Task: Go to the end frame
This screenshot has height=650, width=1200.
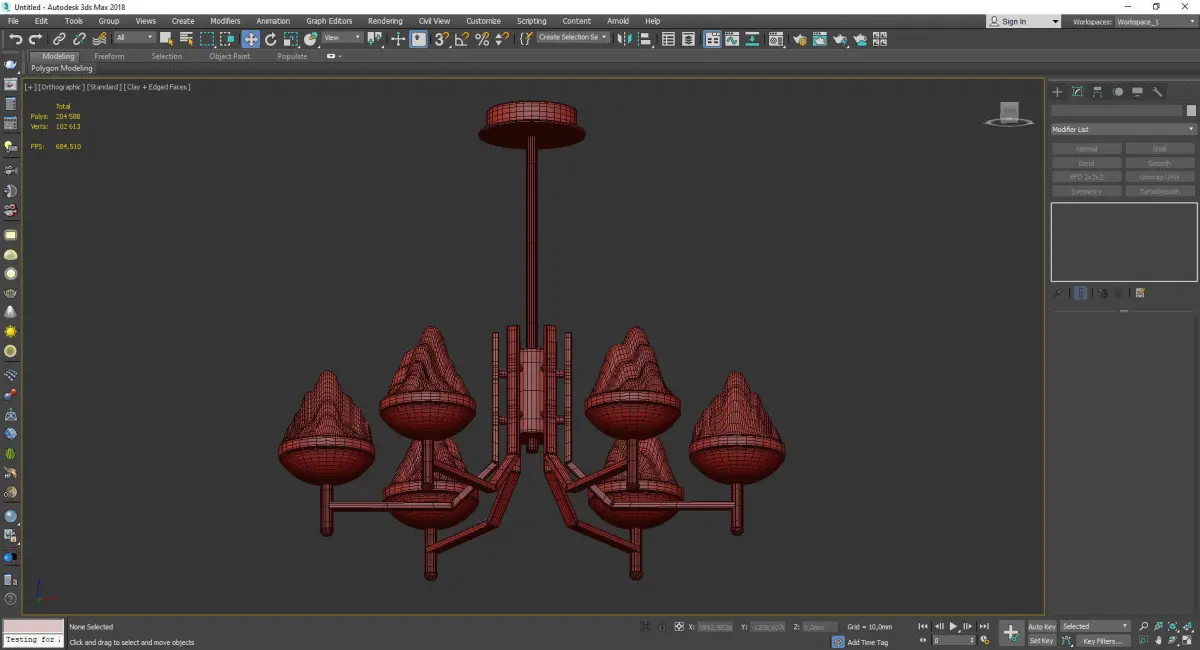Action: coord(984,626)
